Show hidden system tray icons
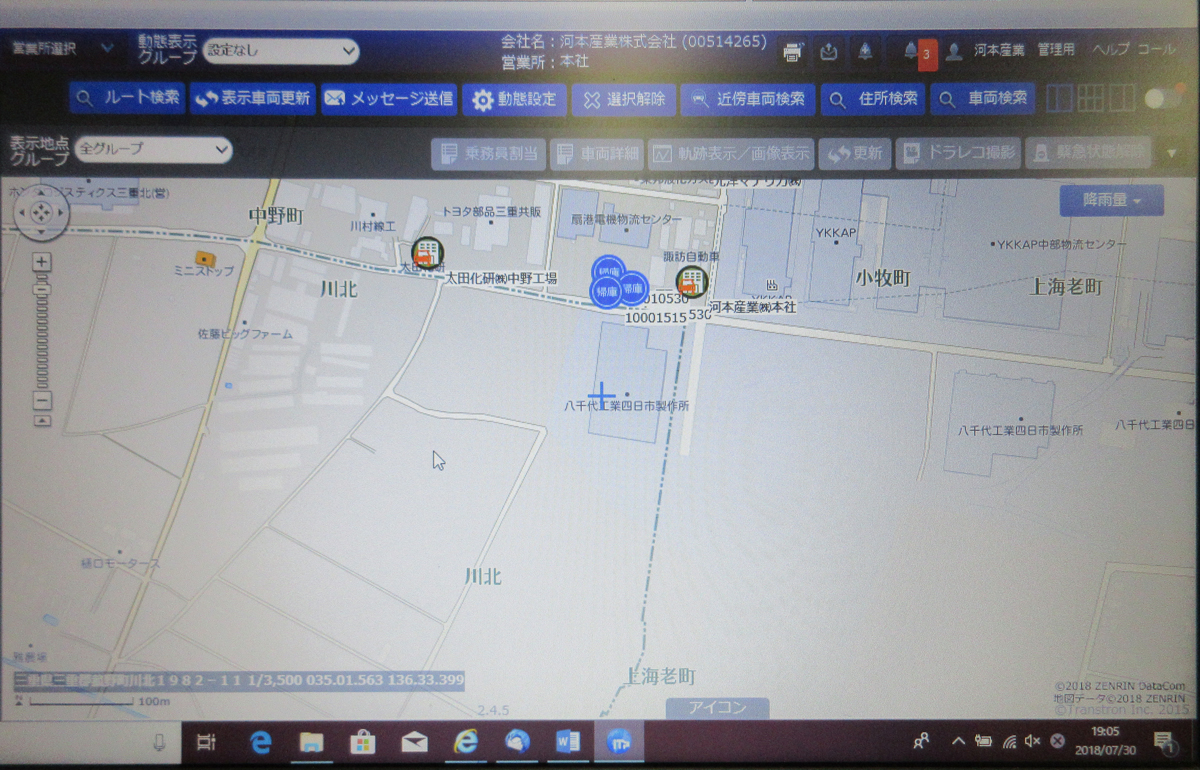The width and height of the screenshot is (1200, 770). tap(958, 741)
